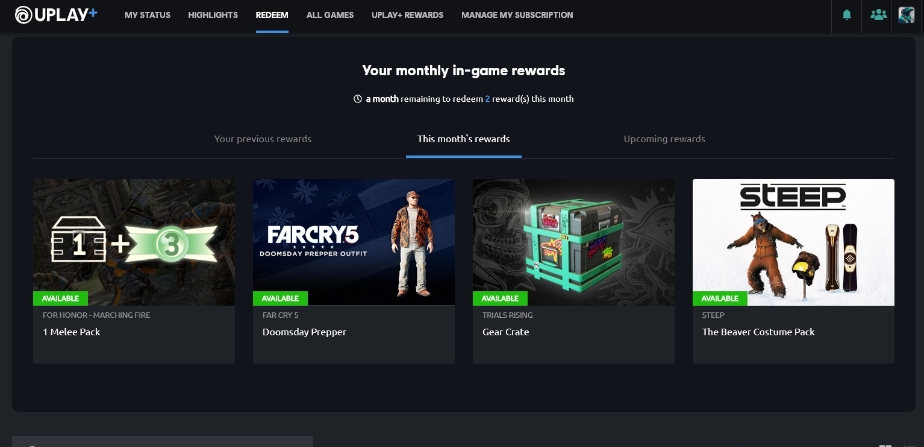The width and height of the screenshot is (924, 447).
Task: Go to Highlights in the navigation
Action: (213, 15)
